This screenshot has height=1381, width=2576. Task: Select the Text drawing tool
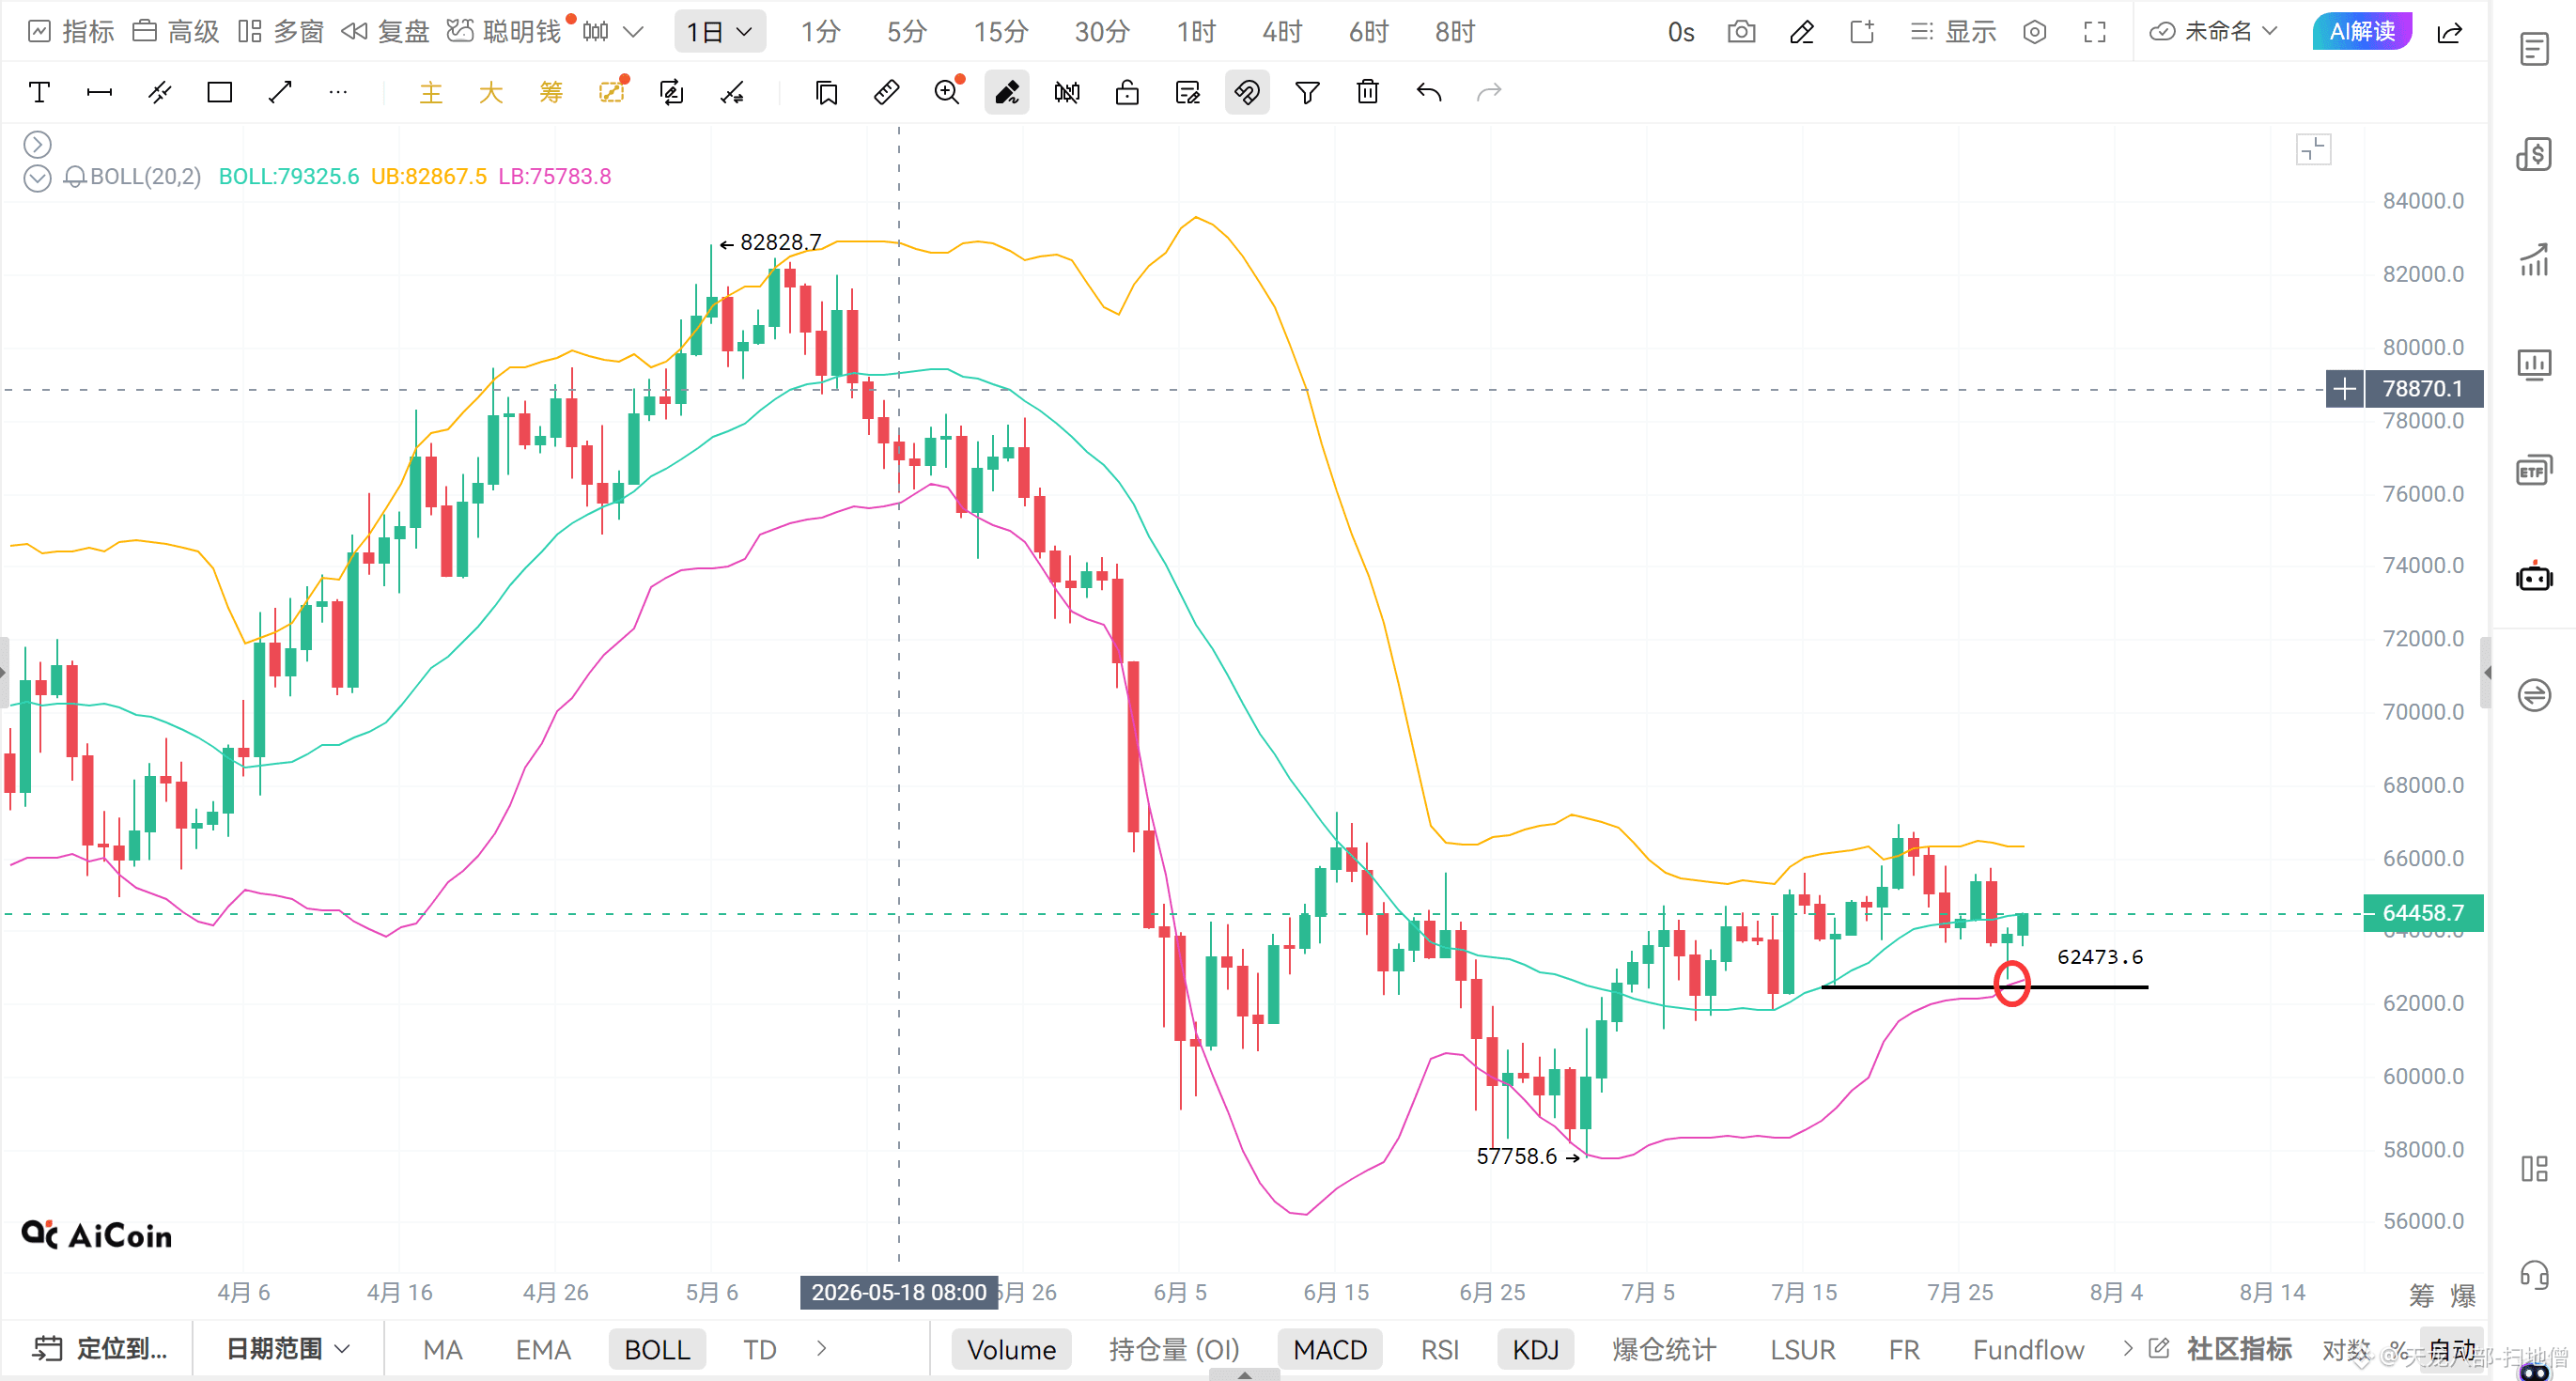point(39,93)
